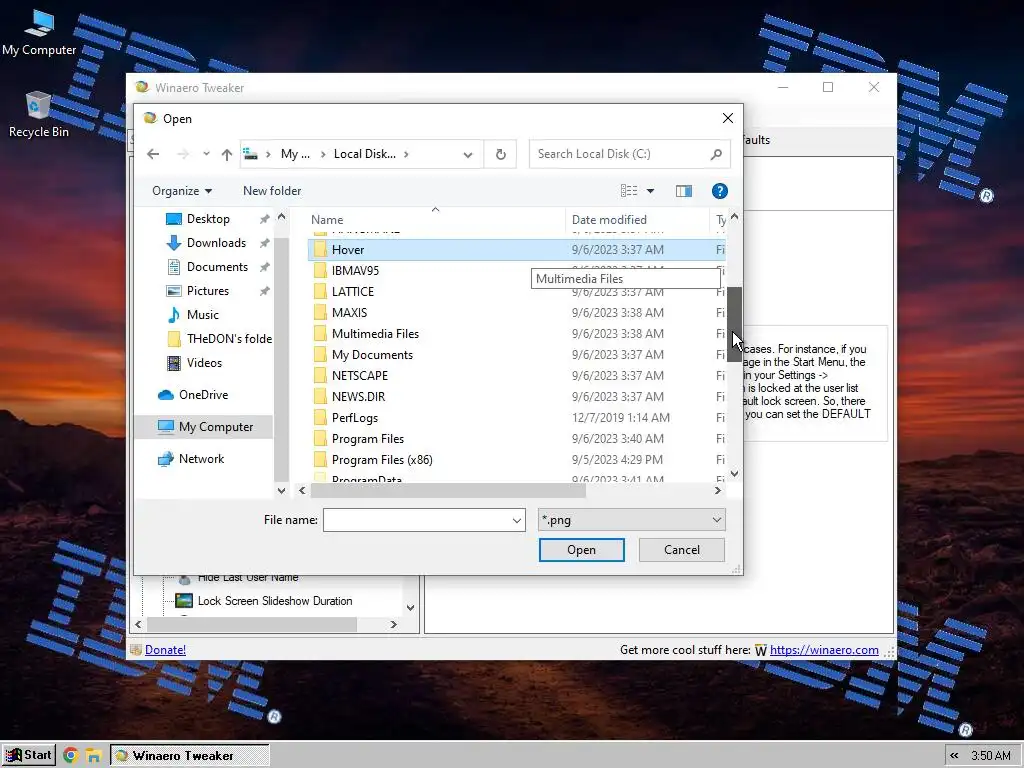Select Desktop in navigation pane
The image size is (1024, 768).
click(208, 219)
